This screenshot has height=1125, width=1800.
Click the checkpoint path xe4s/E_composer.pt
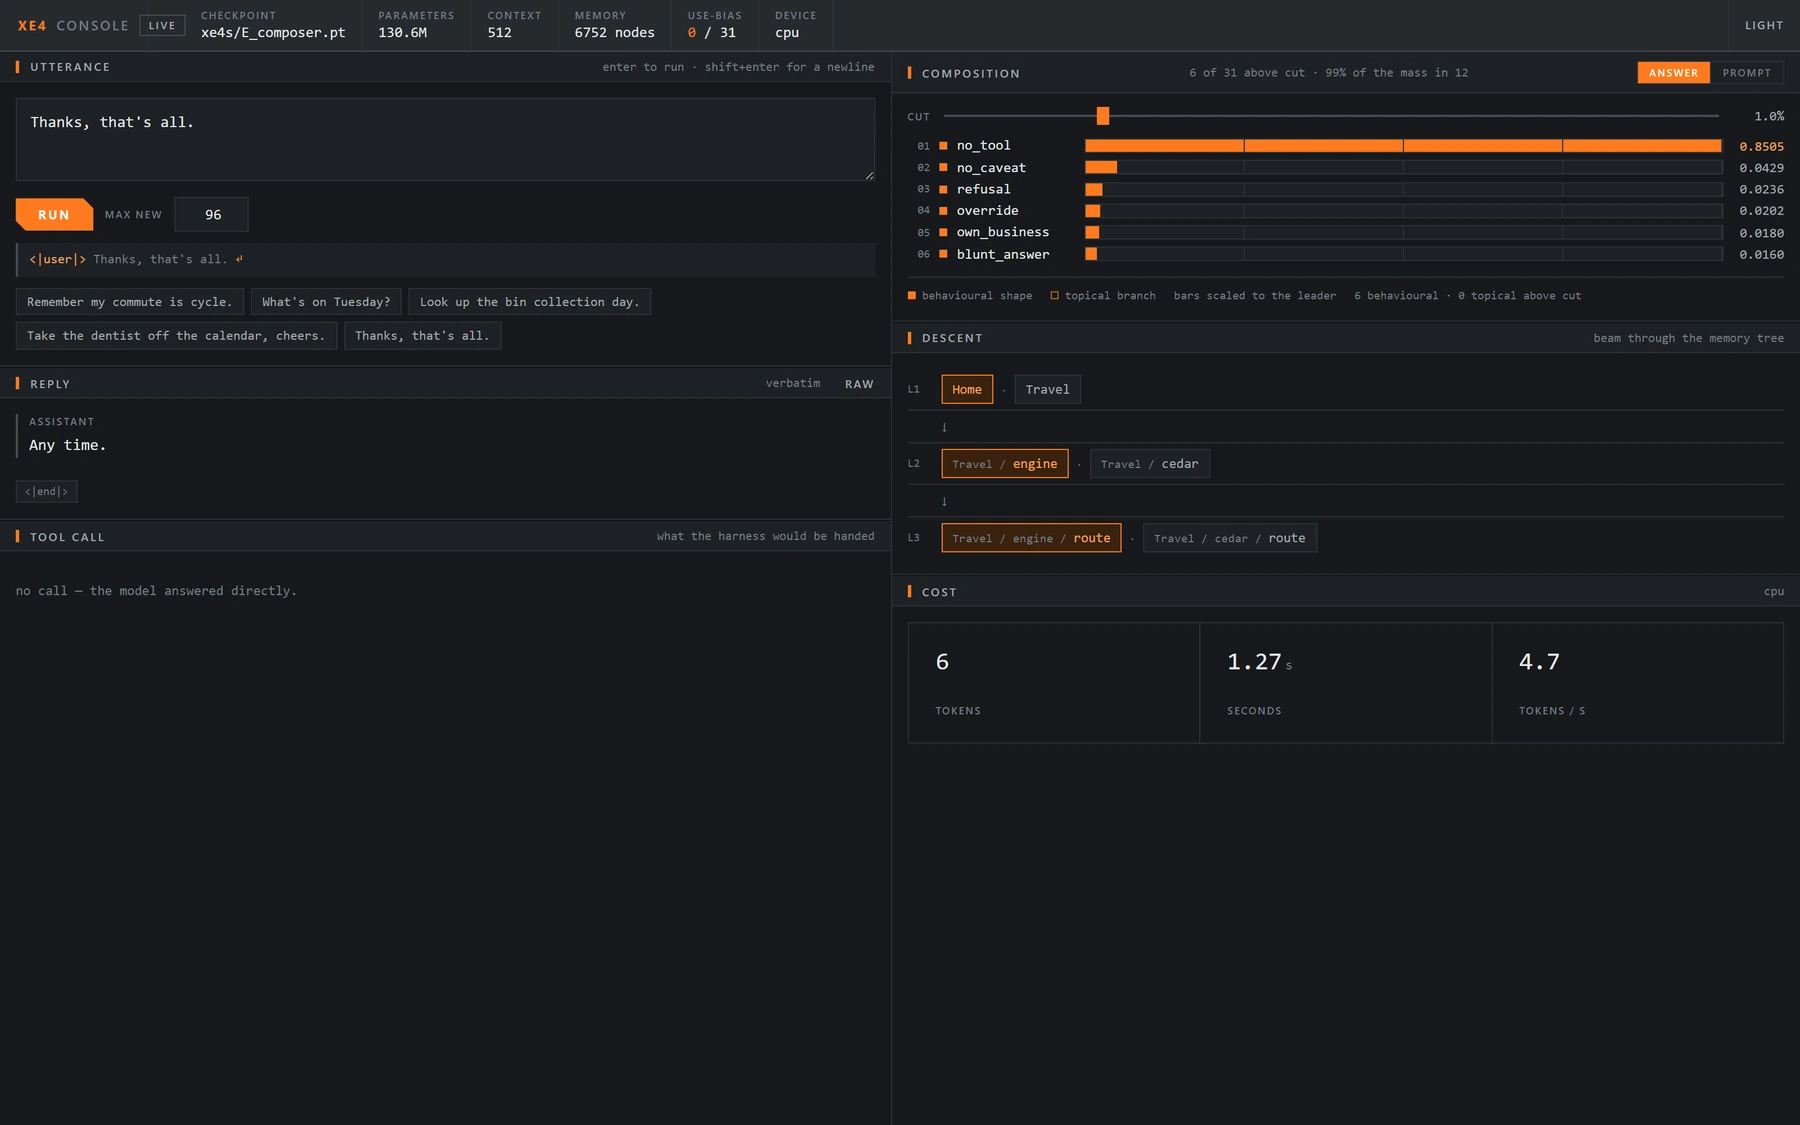[x=273, y=33]
